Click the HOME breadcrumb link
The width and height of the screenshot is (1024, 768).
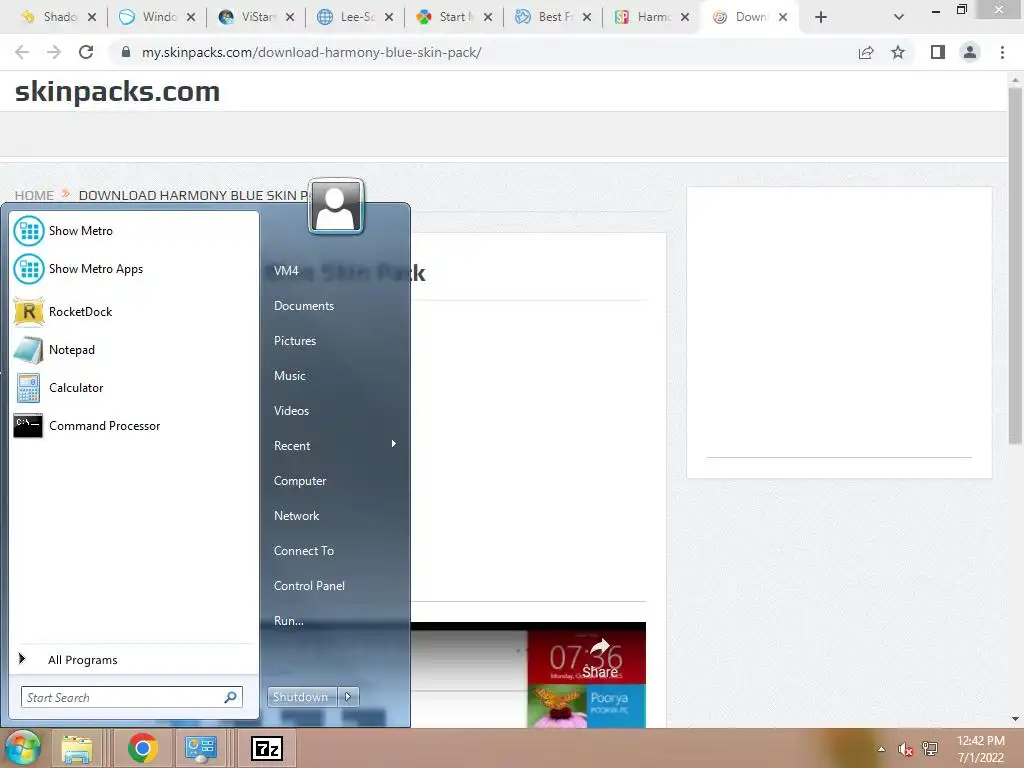[x=34, y=195]
